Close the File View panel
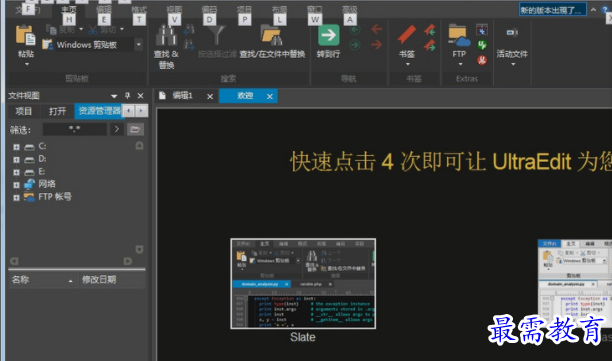612x361 pixels. [x=141, y=96]
